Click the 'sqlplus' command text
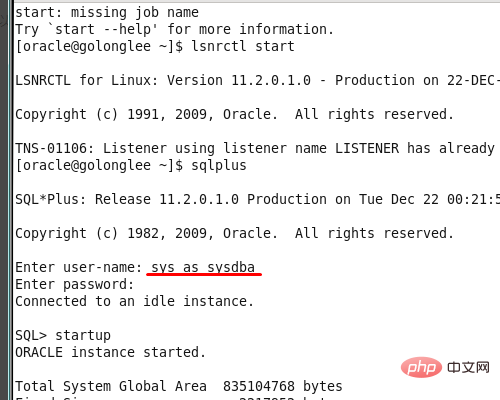Screen dimensions: 500x400 pos(219,165)
